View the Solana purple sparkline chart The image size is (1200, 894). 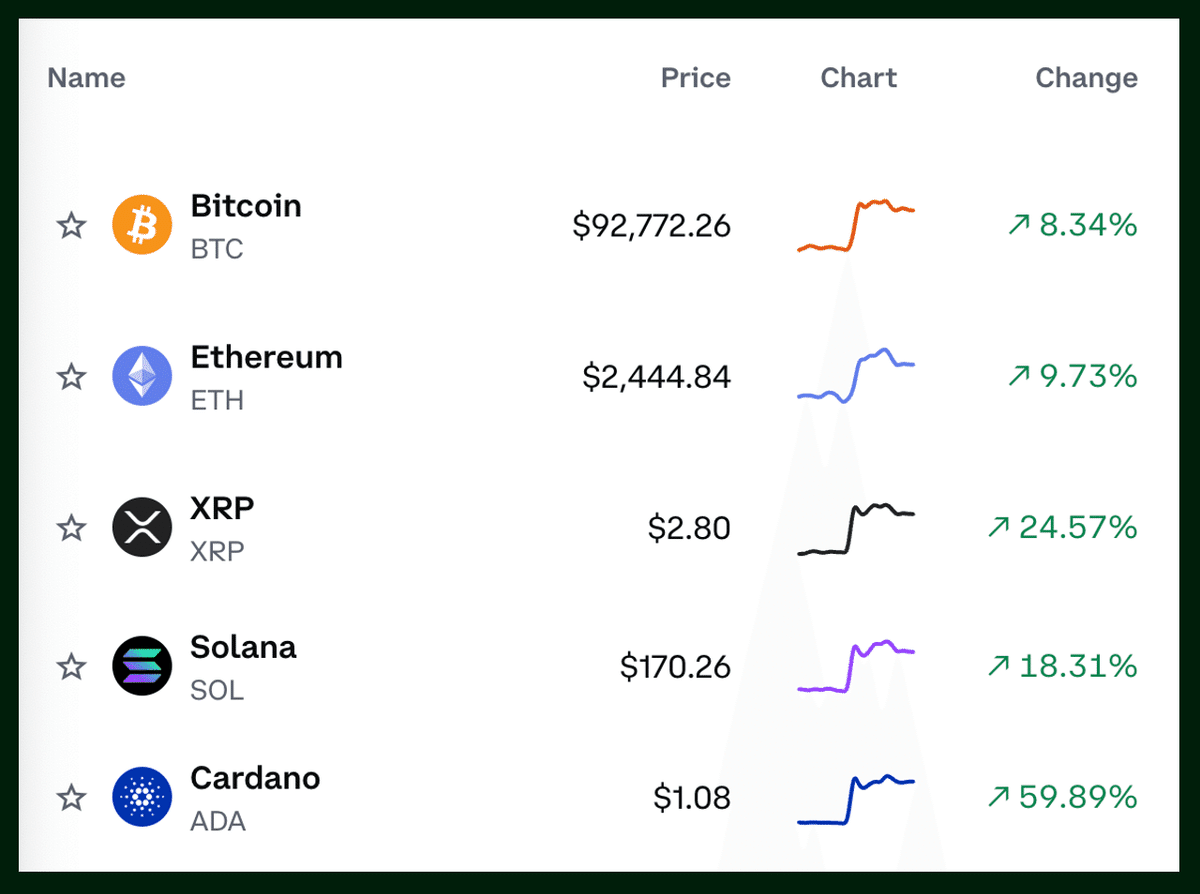(856, 666)
